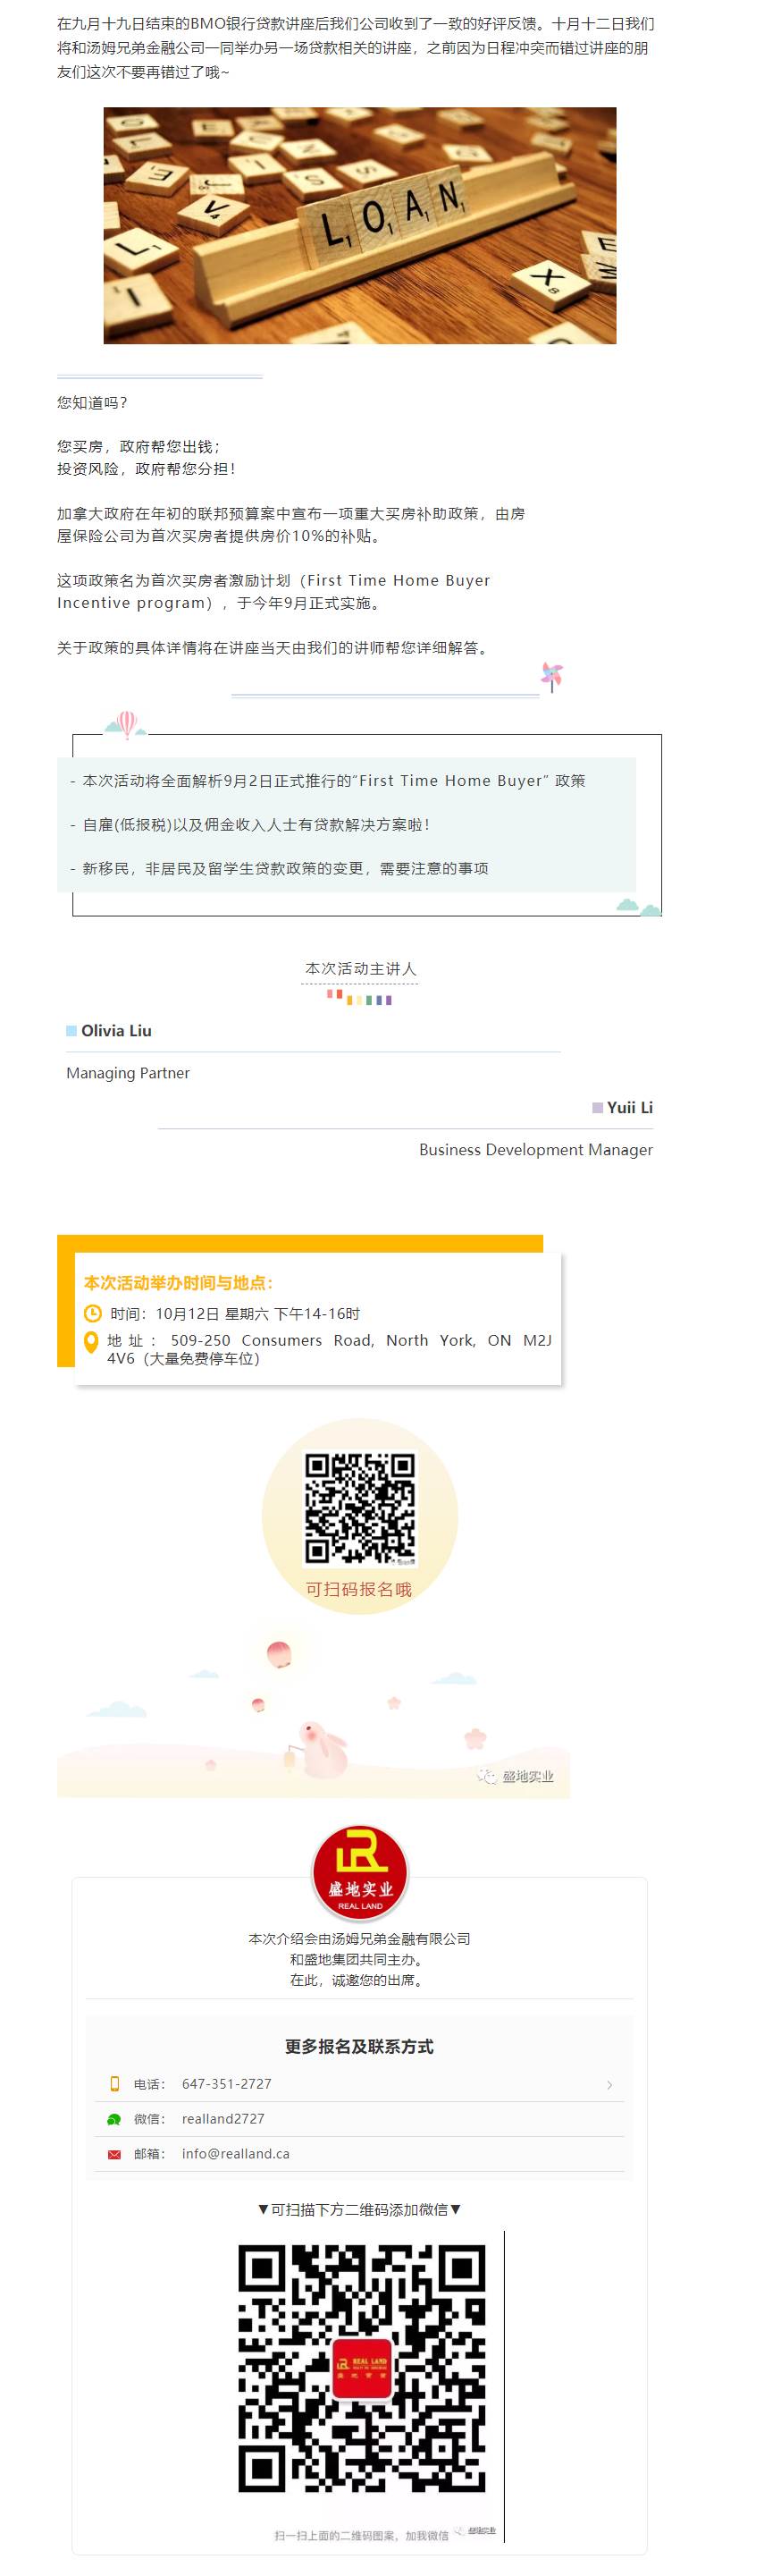Click the blue square beside Olivia Liu
764x2576 pixels.
point(71,1031)
